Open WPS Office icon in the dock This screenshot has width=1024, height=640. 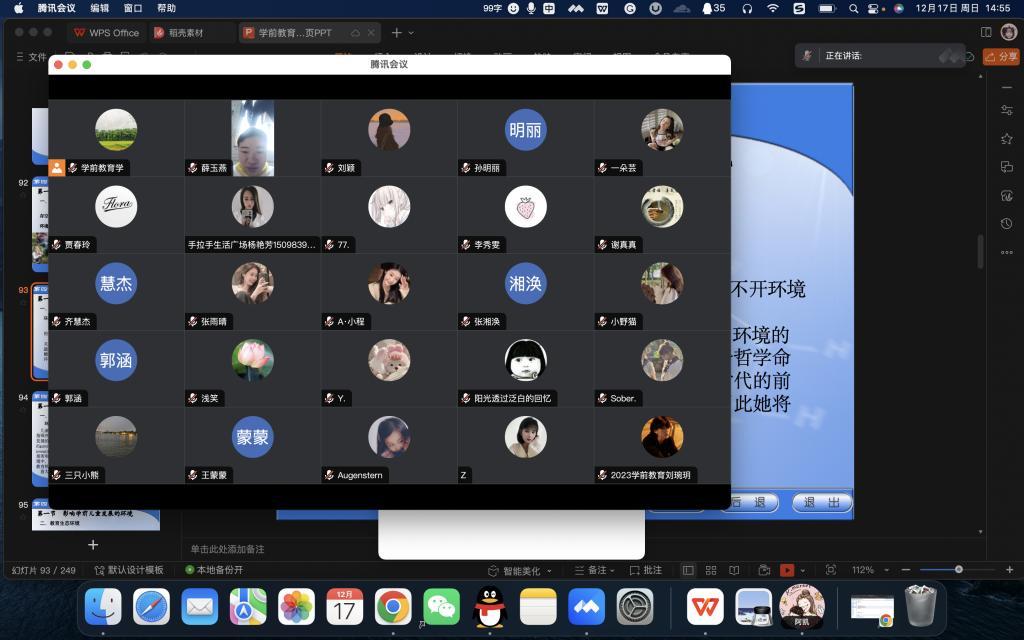pyautogui.click(x=705, y=606)
